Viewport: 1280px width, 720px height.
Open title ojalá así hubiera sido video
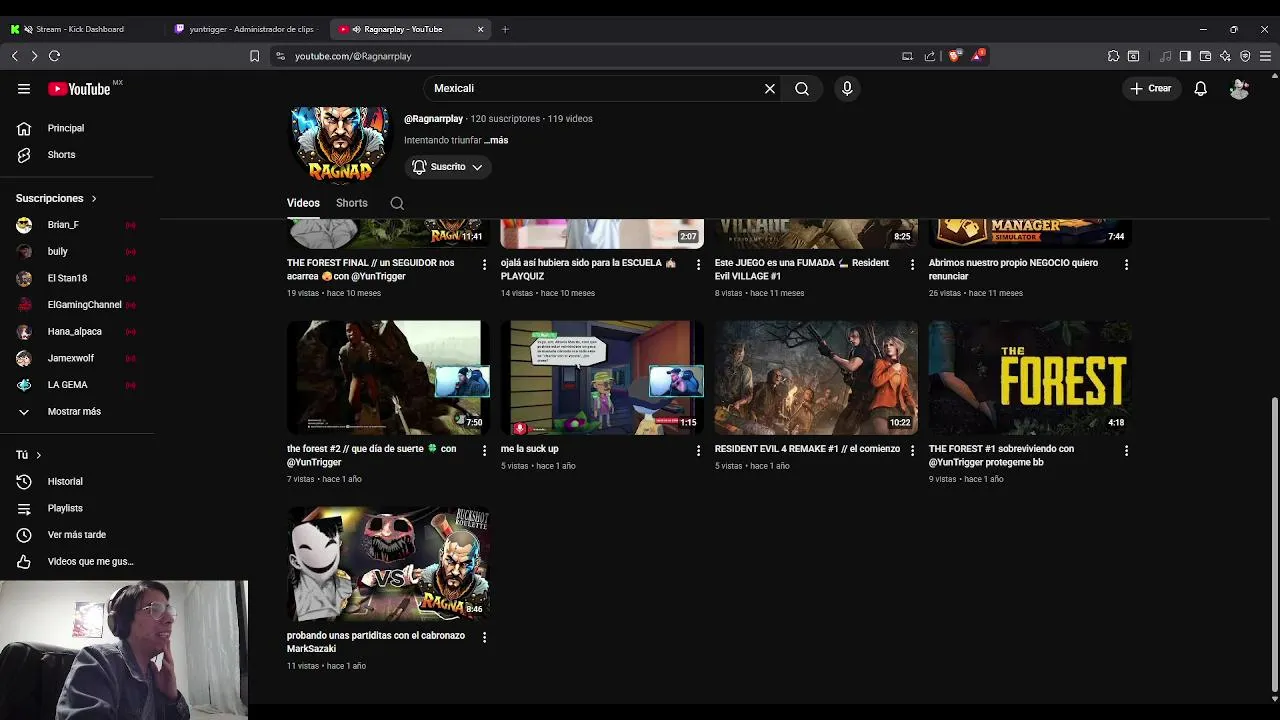click(x=588, y=270)
